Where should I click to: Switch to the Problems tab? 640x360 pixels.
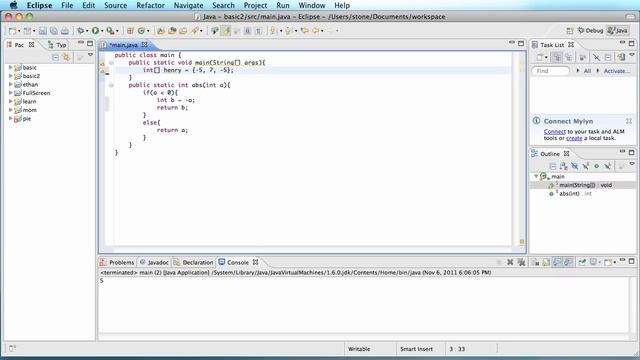(117, 262)
